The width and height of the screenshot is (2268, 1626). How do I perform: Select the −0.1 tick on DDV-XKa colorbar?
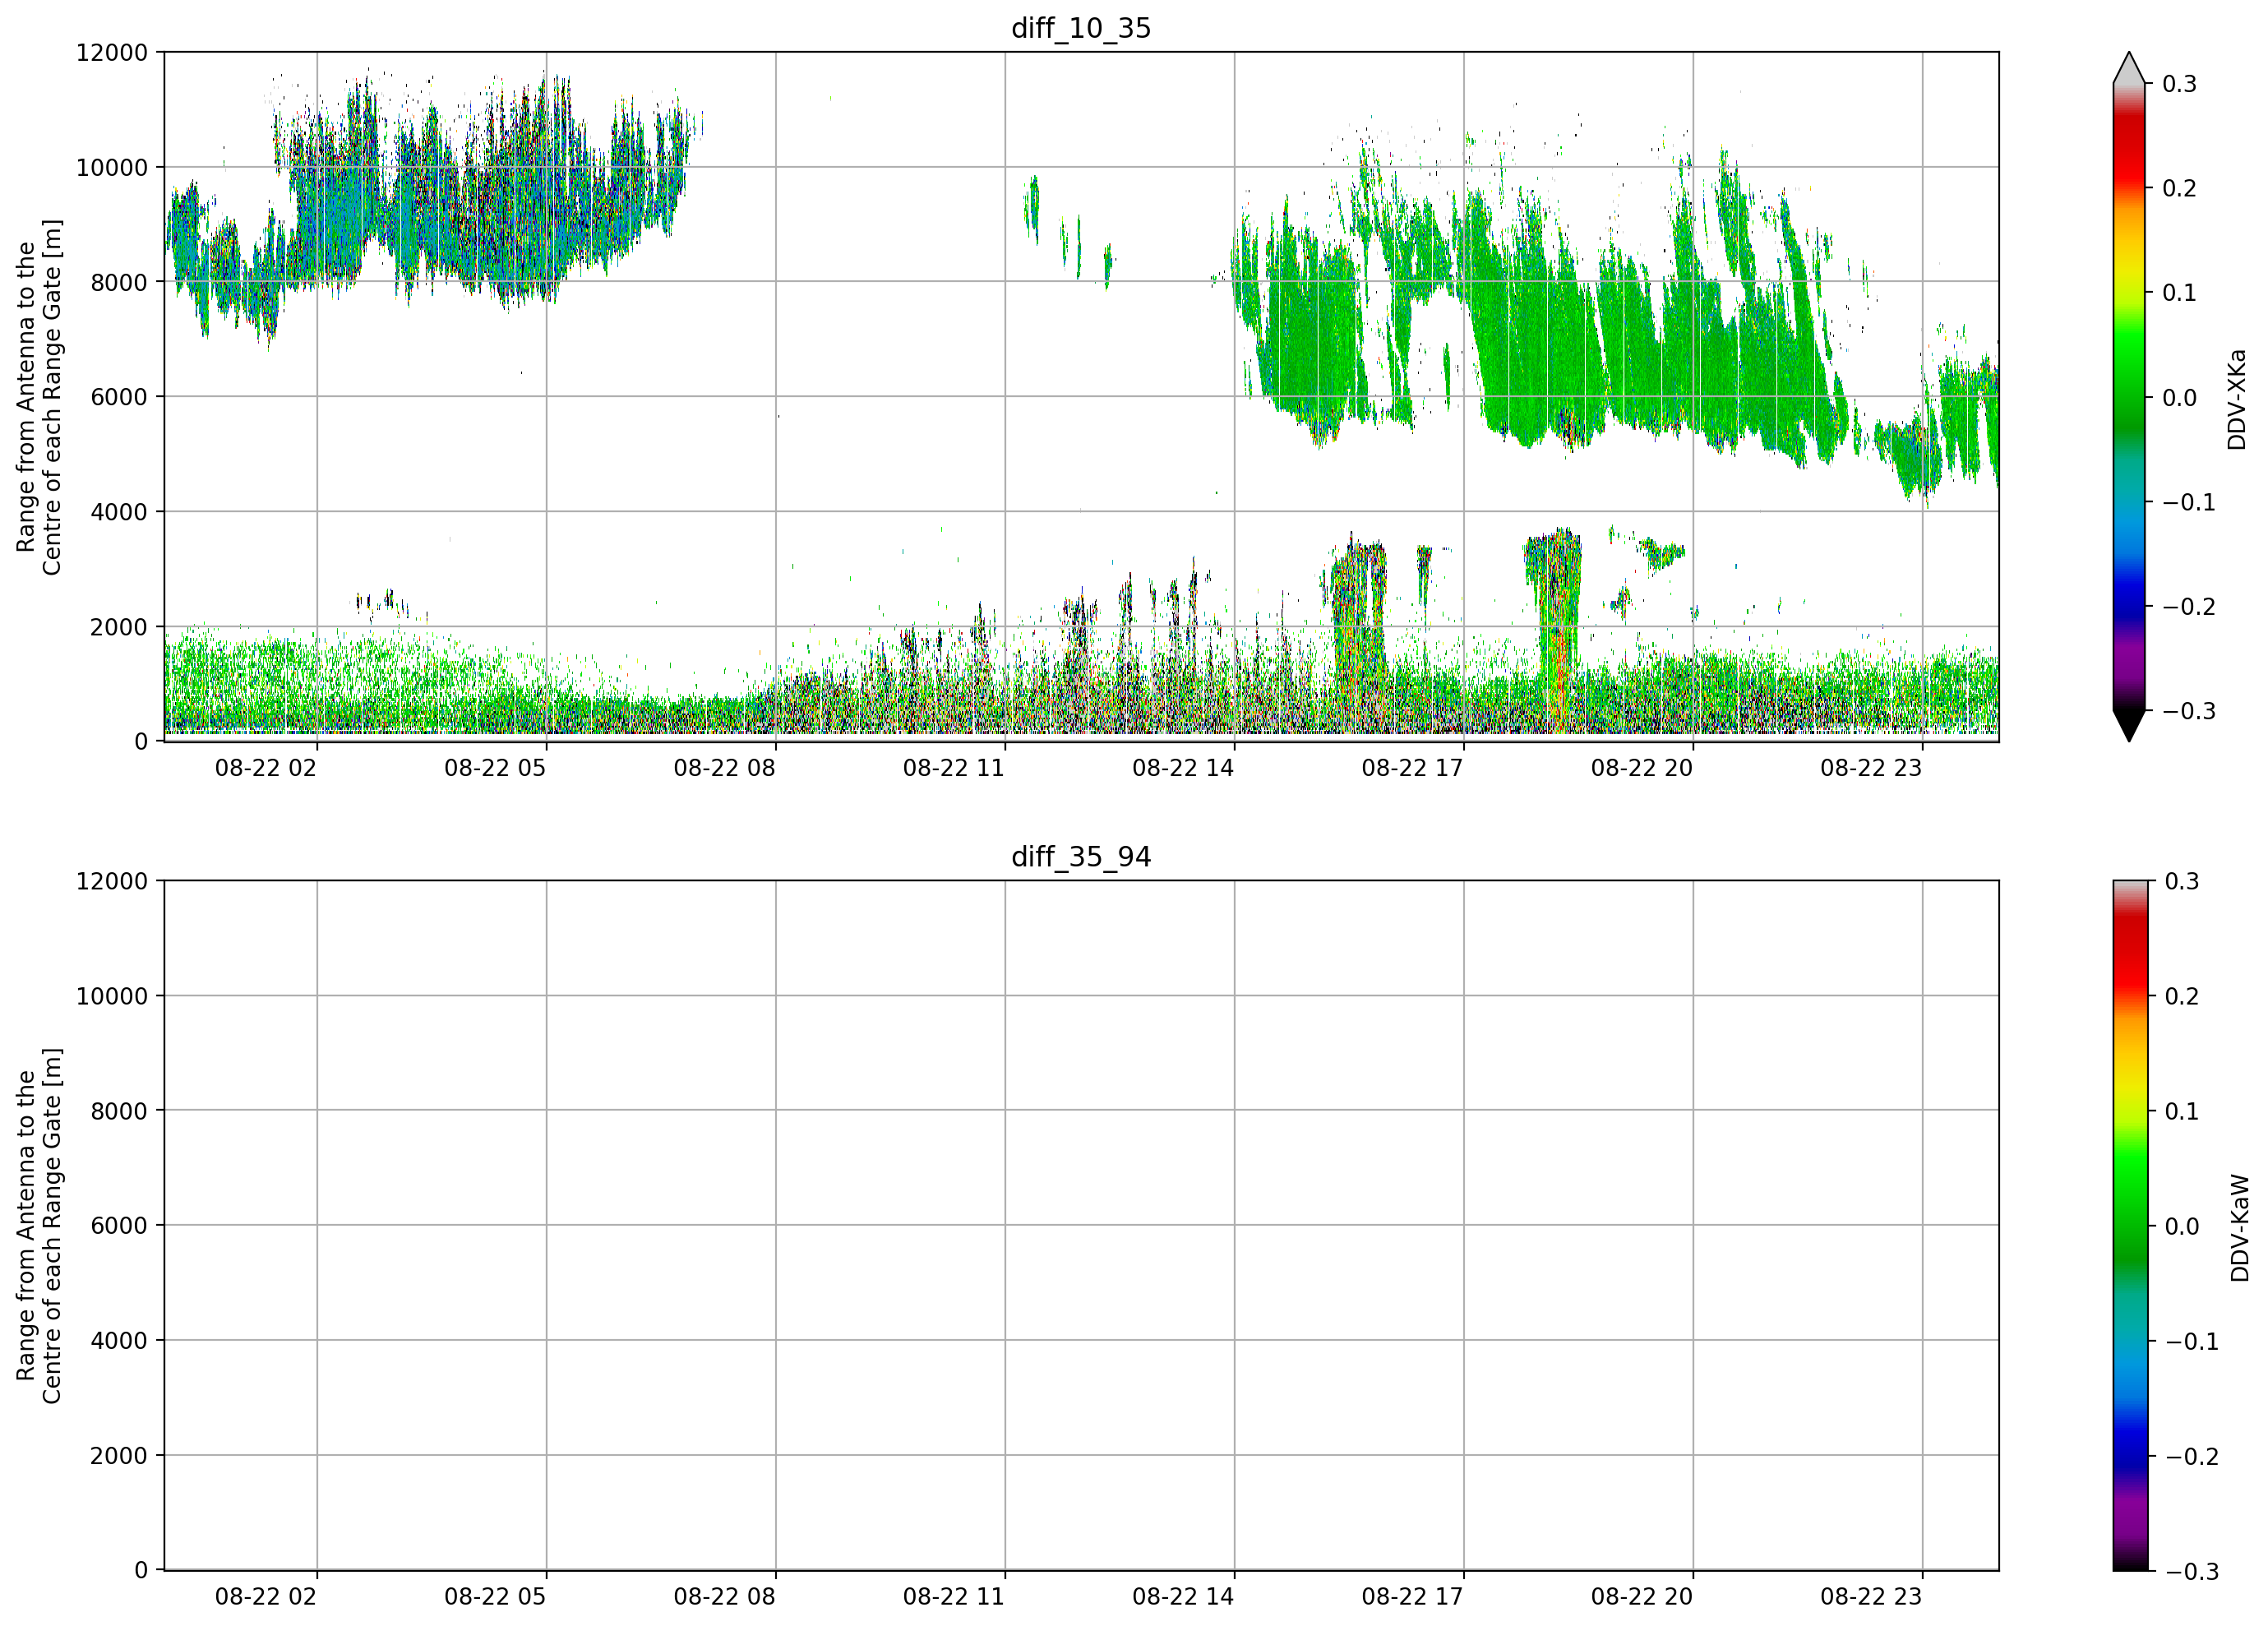click(2189, 502)
